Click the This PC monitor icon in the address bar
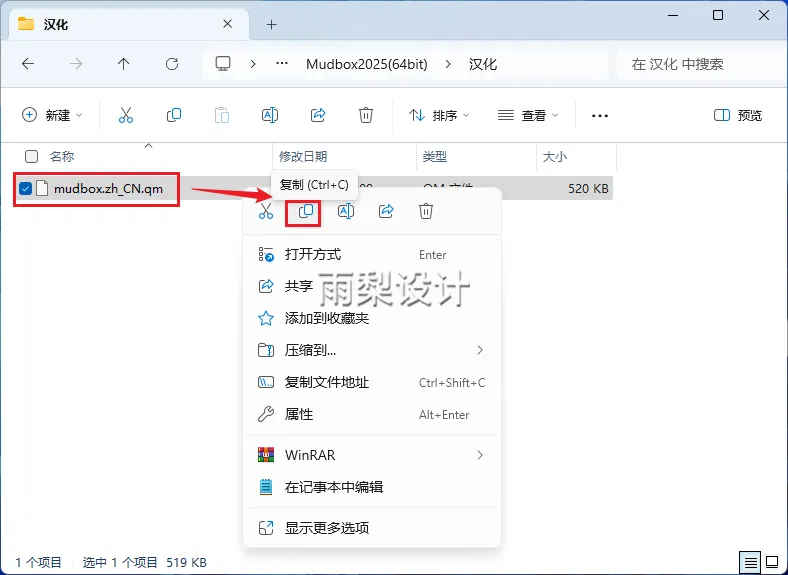 click(223, 64)
